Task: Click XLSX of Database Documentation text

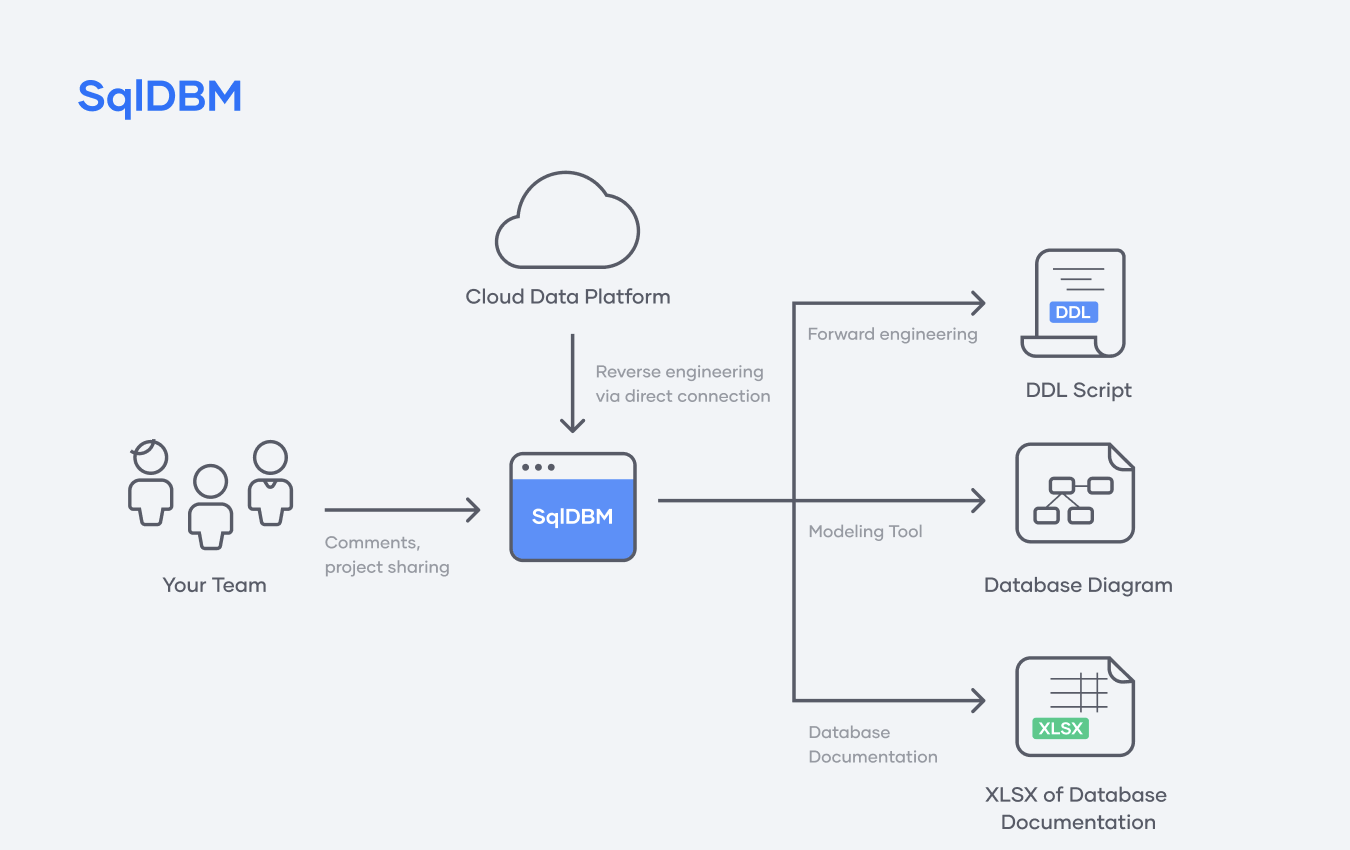Action: click(1077, 808)
